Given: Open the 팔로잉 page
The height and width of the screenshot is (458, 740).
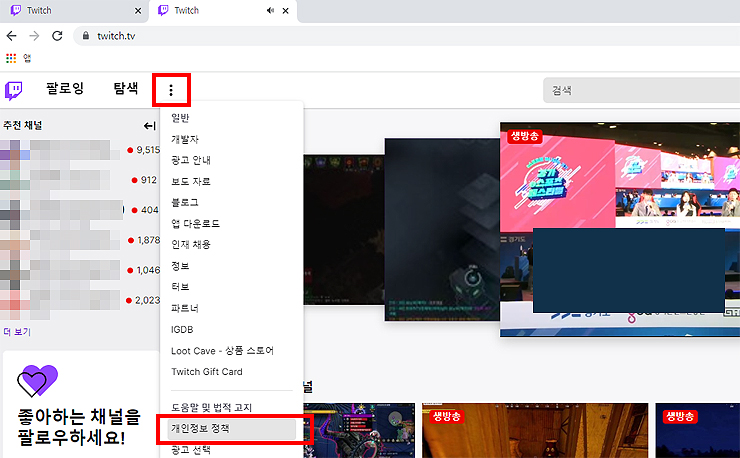Looking at the screenshot, I should pyautogui.click(x=65, y=88).
